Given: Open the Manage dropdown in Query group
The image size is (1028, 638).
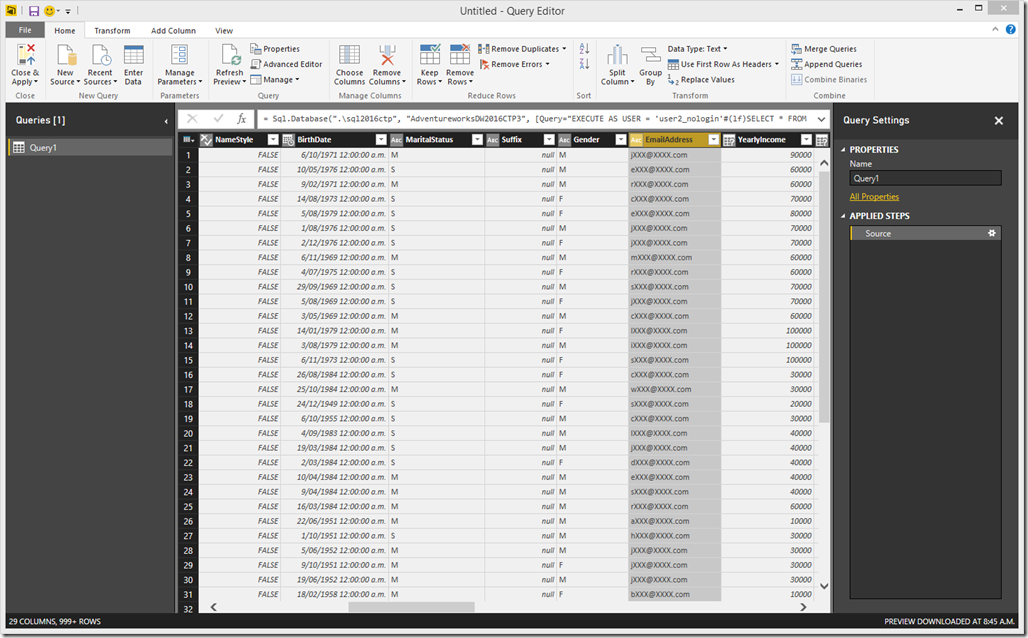Looking at the screenshot, I should tap(275, 80).
